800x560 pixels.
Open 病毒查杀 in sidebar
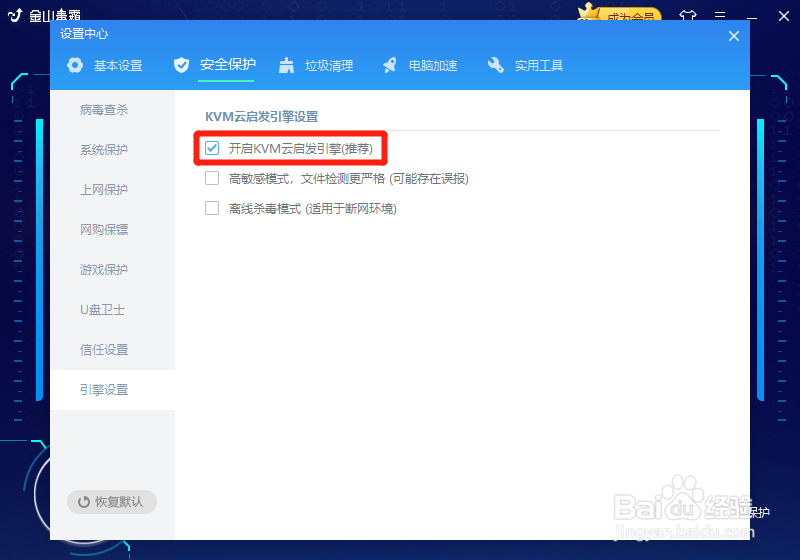(x=104, y=110)
